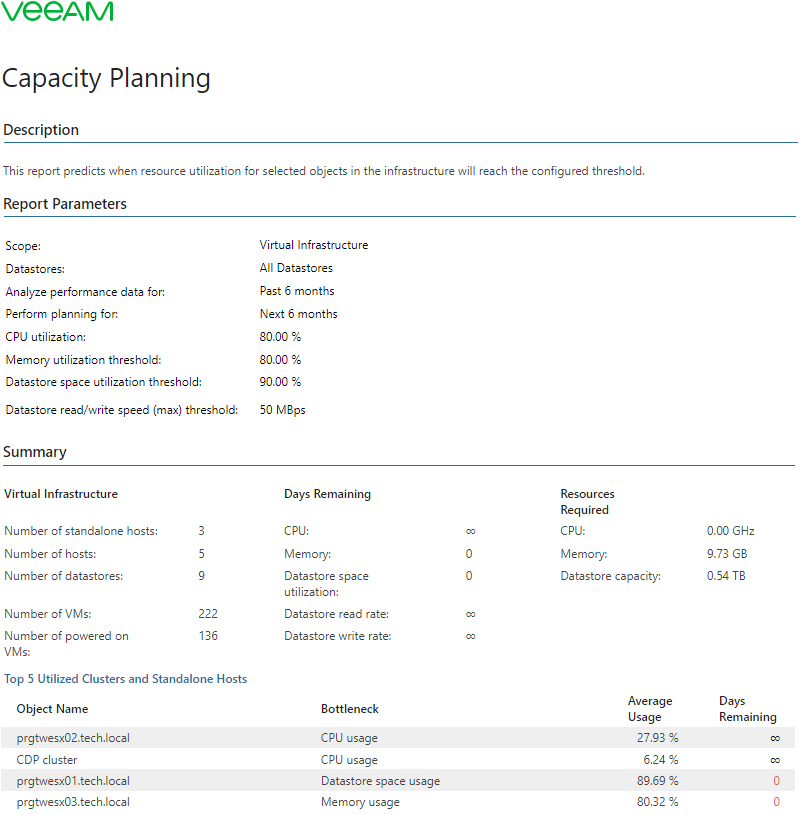Click the Next 6 months value
Screen dimensions: 808x815
pyautogui.click(x=298, y=314)
